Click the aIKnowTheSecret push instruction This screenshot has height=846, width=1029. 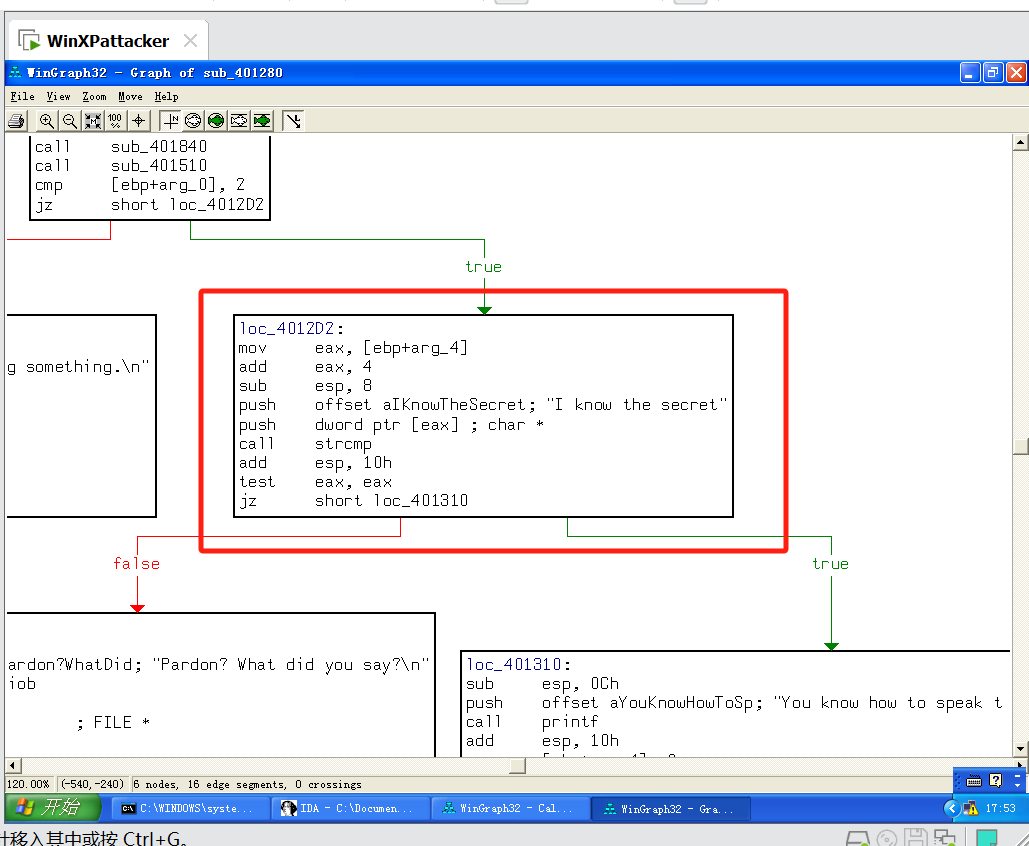pos(482,405)
